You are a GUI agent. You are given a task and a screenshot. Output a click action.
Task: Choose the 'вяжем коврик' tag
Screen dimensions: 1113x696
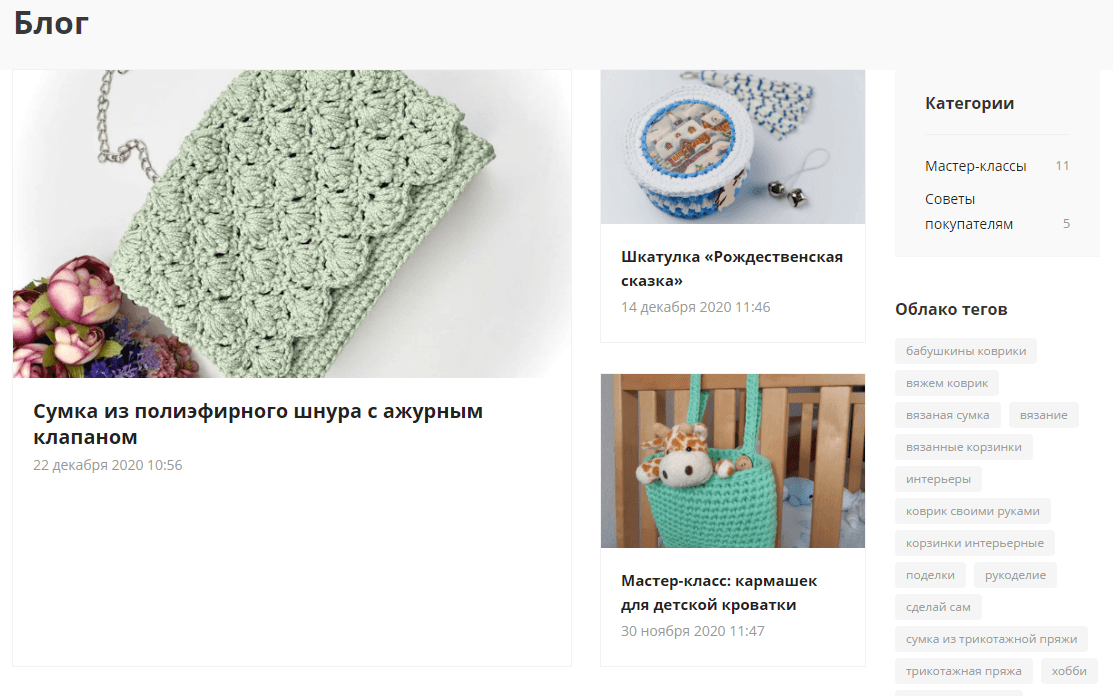(947, 383)
